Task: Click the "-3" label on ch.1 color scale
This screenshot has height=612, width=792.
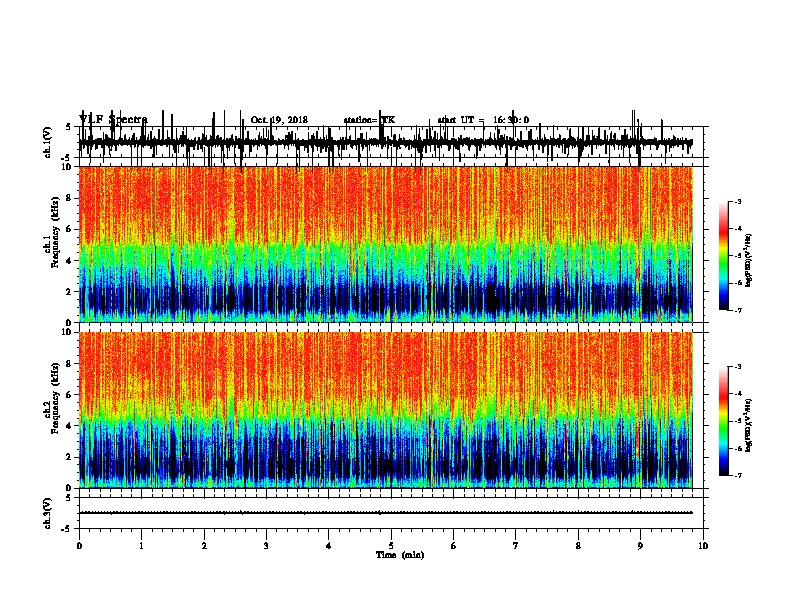Action: point(737,201)
